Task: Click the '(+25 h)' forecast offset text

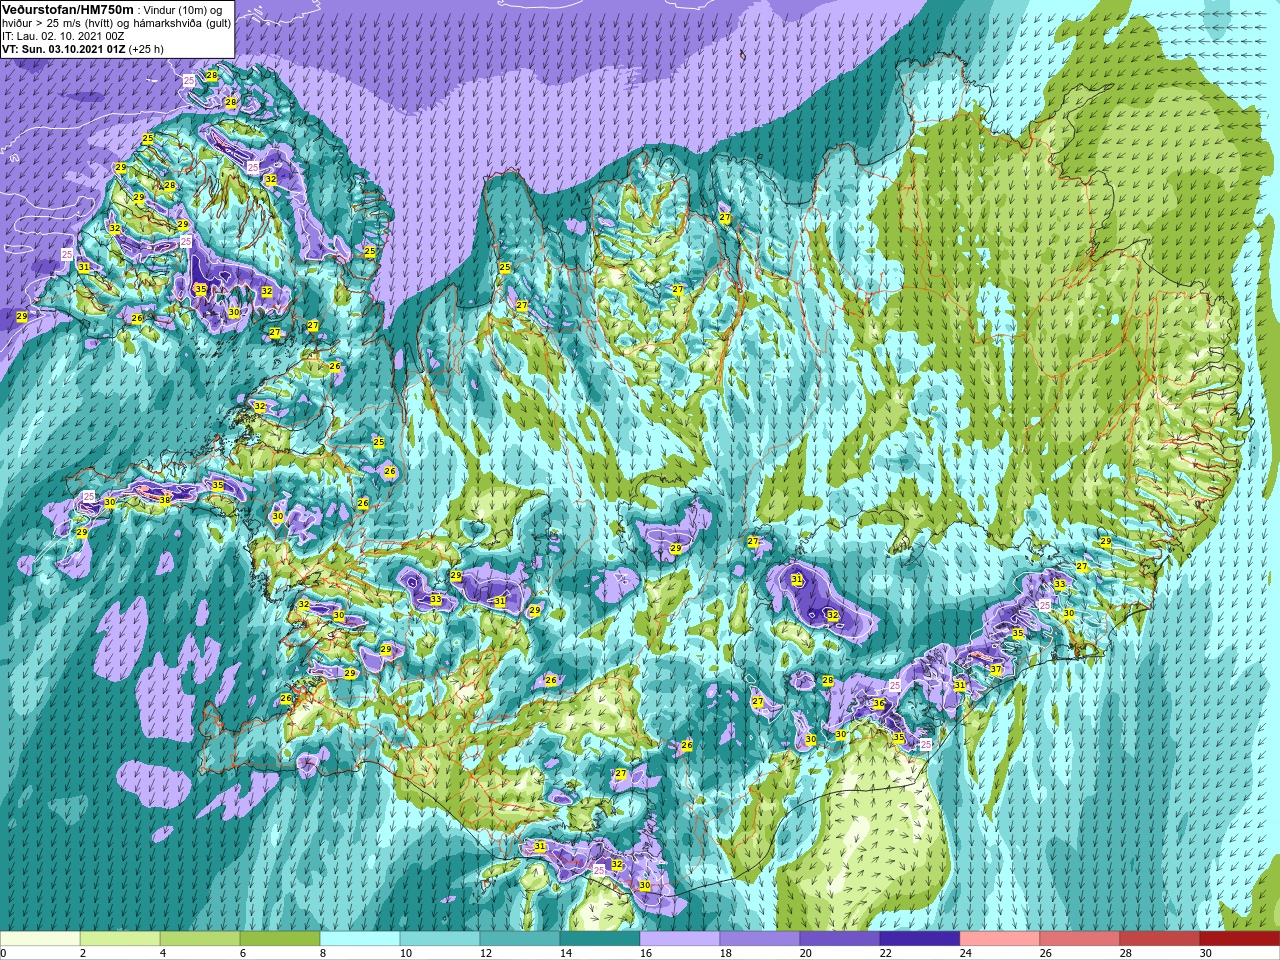Action: (146, 48)
